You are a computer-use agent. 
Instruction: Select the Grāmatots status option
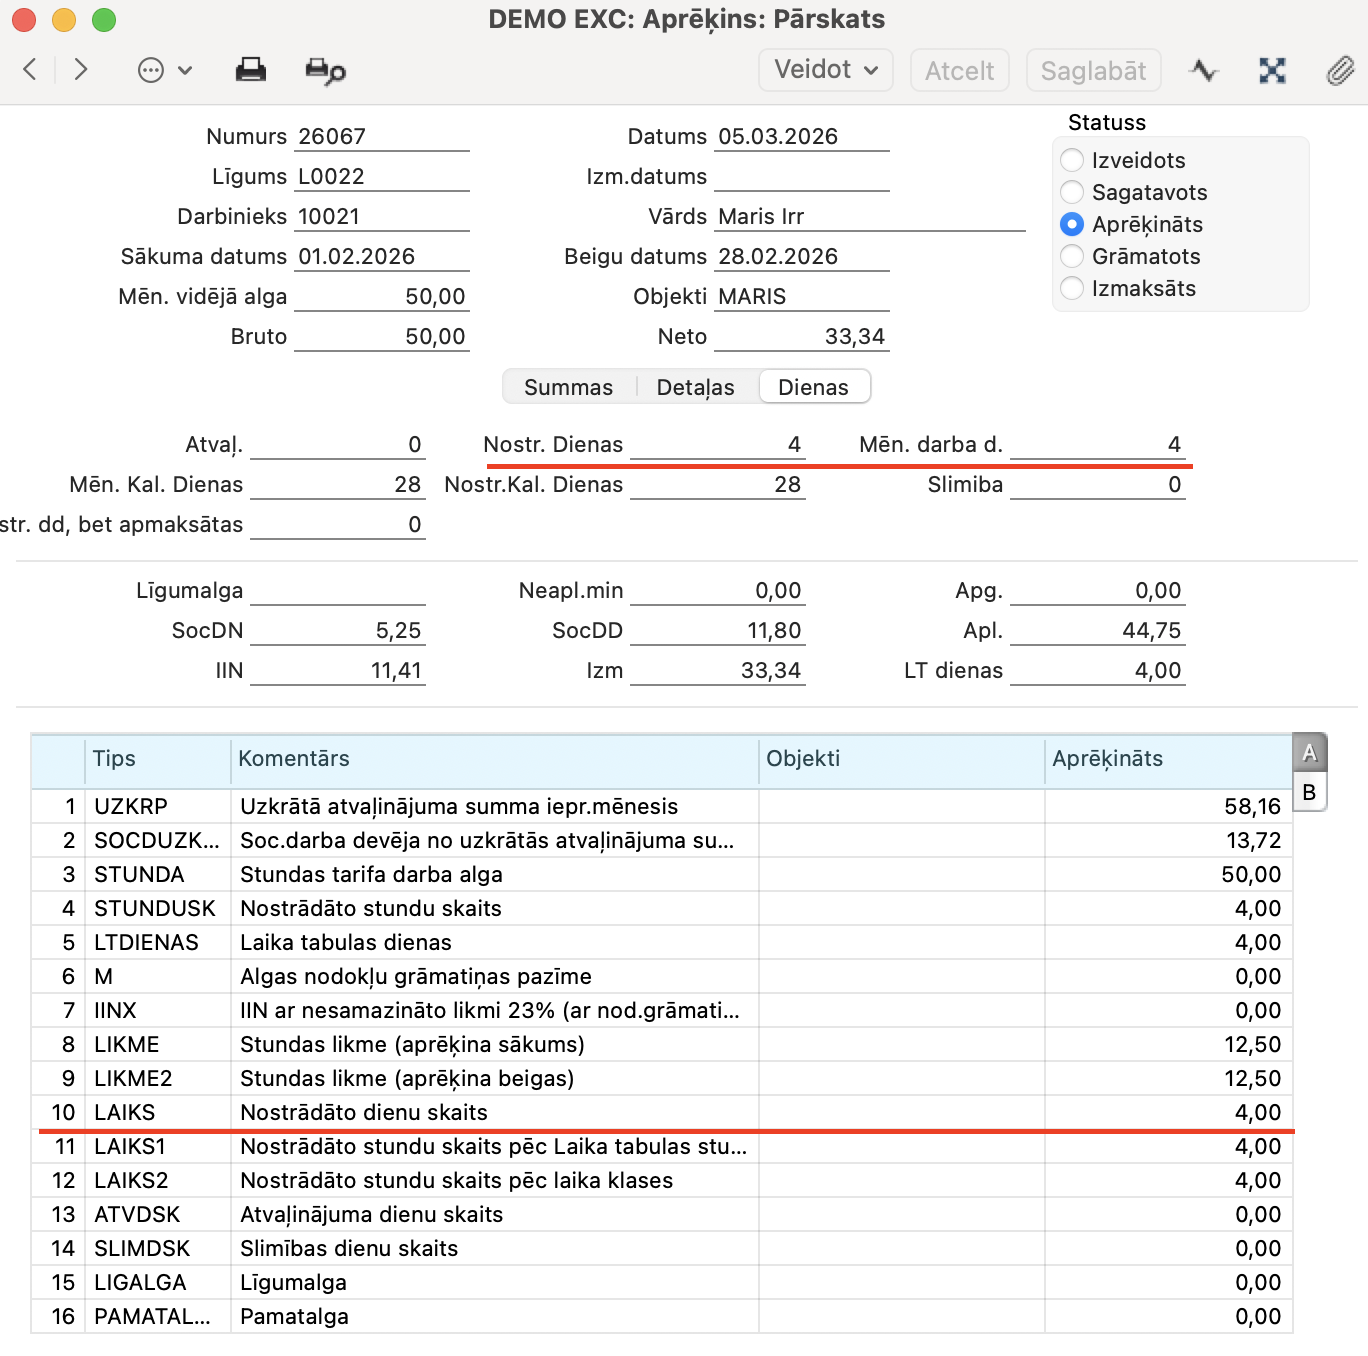point(1072,256)
